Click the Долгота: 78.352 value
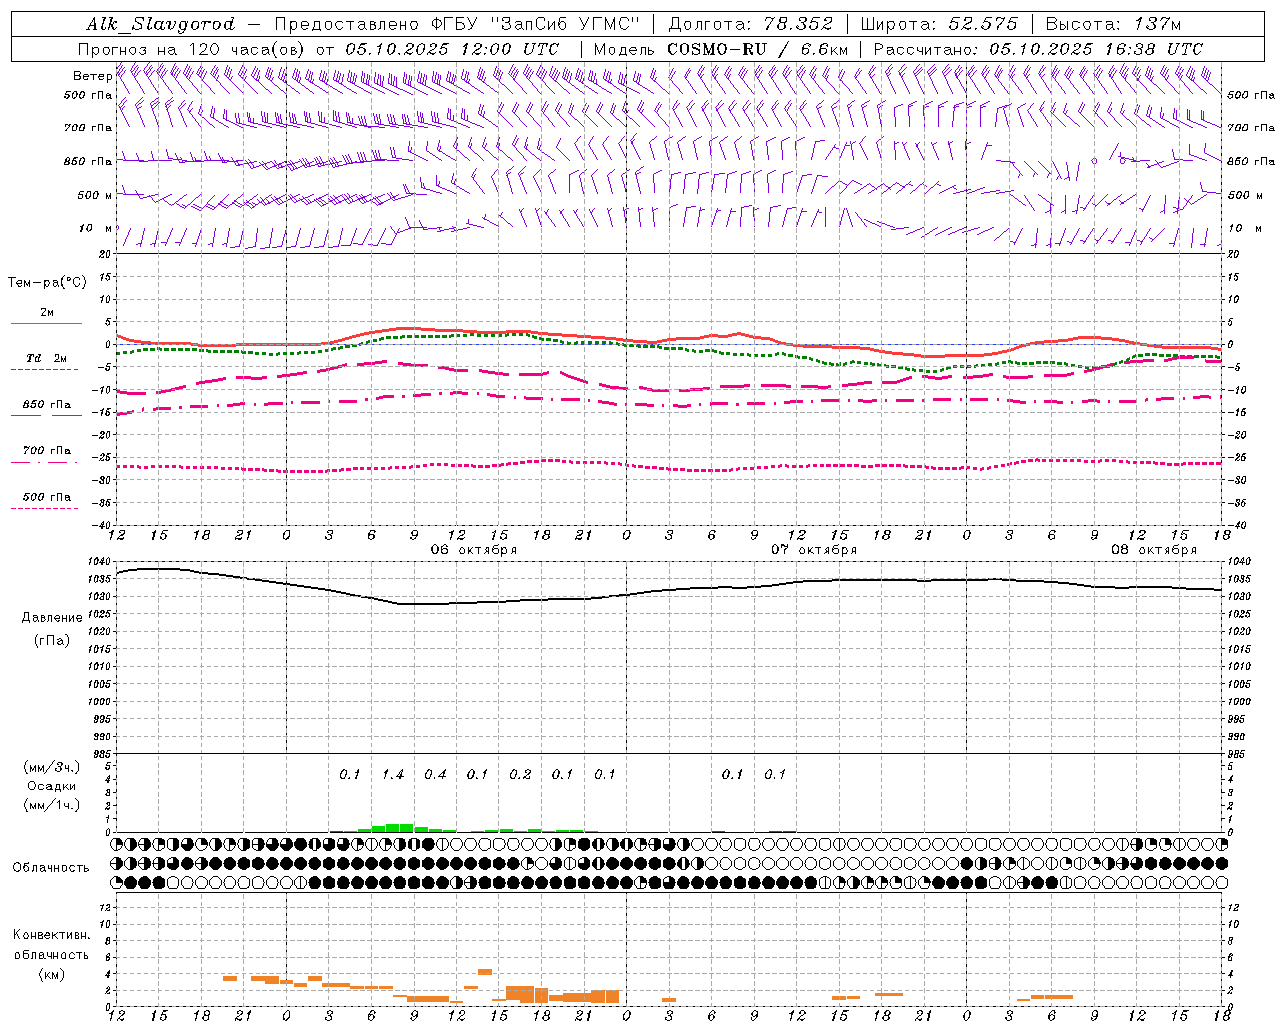Viewport: 1280px width, 1024px height. tap(750, 24)
